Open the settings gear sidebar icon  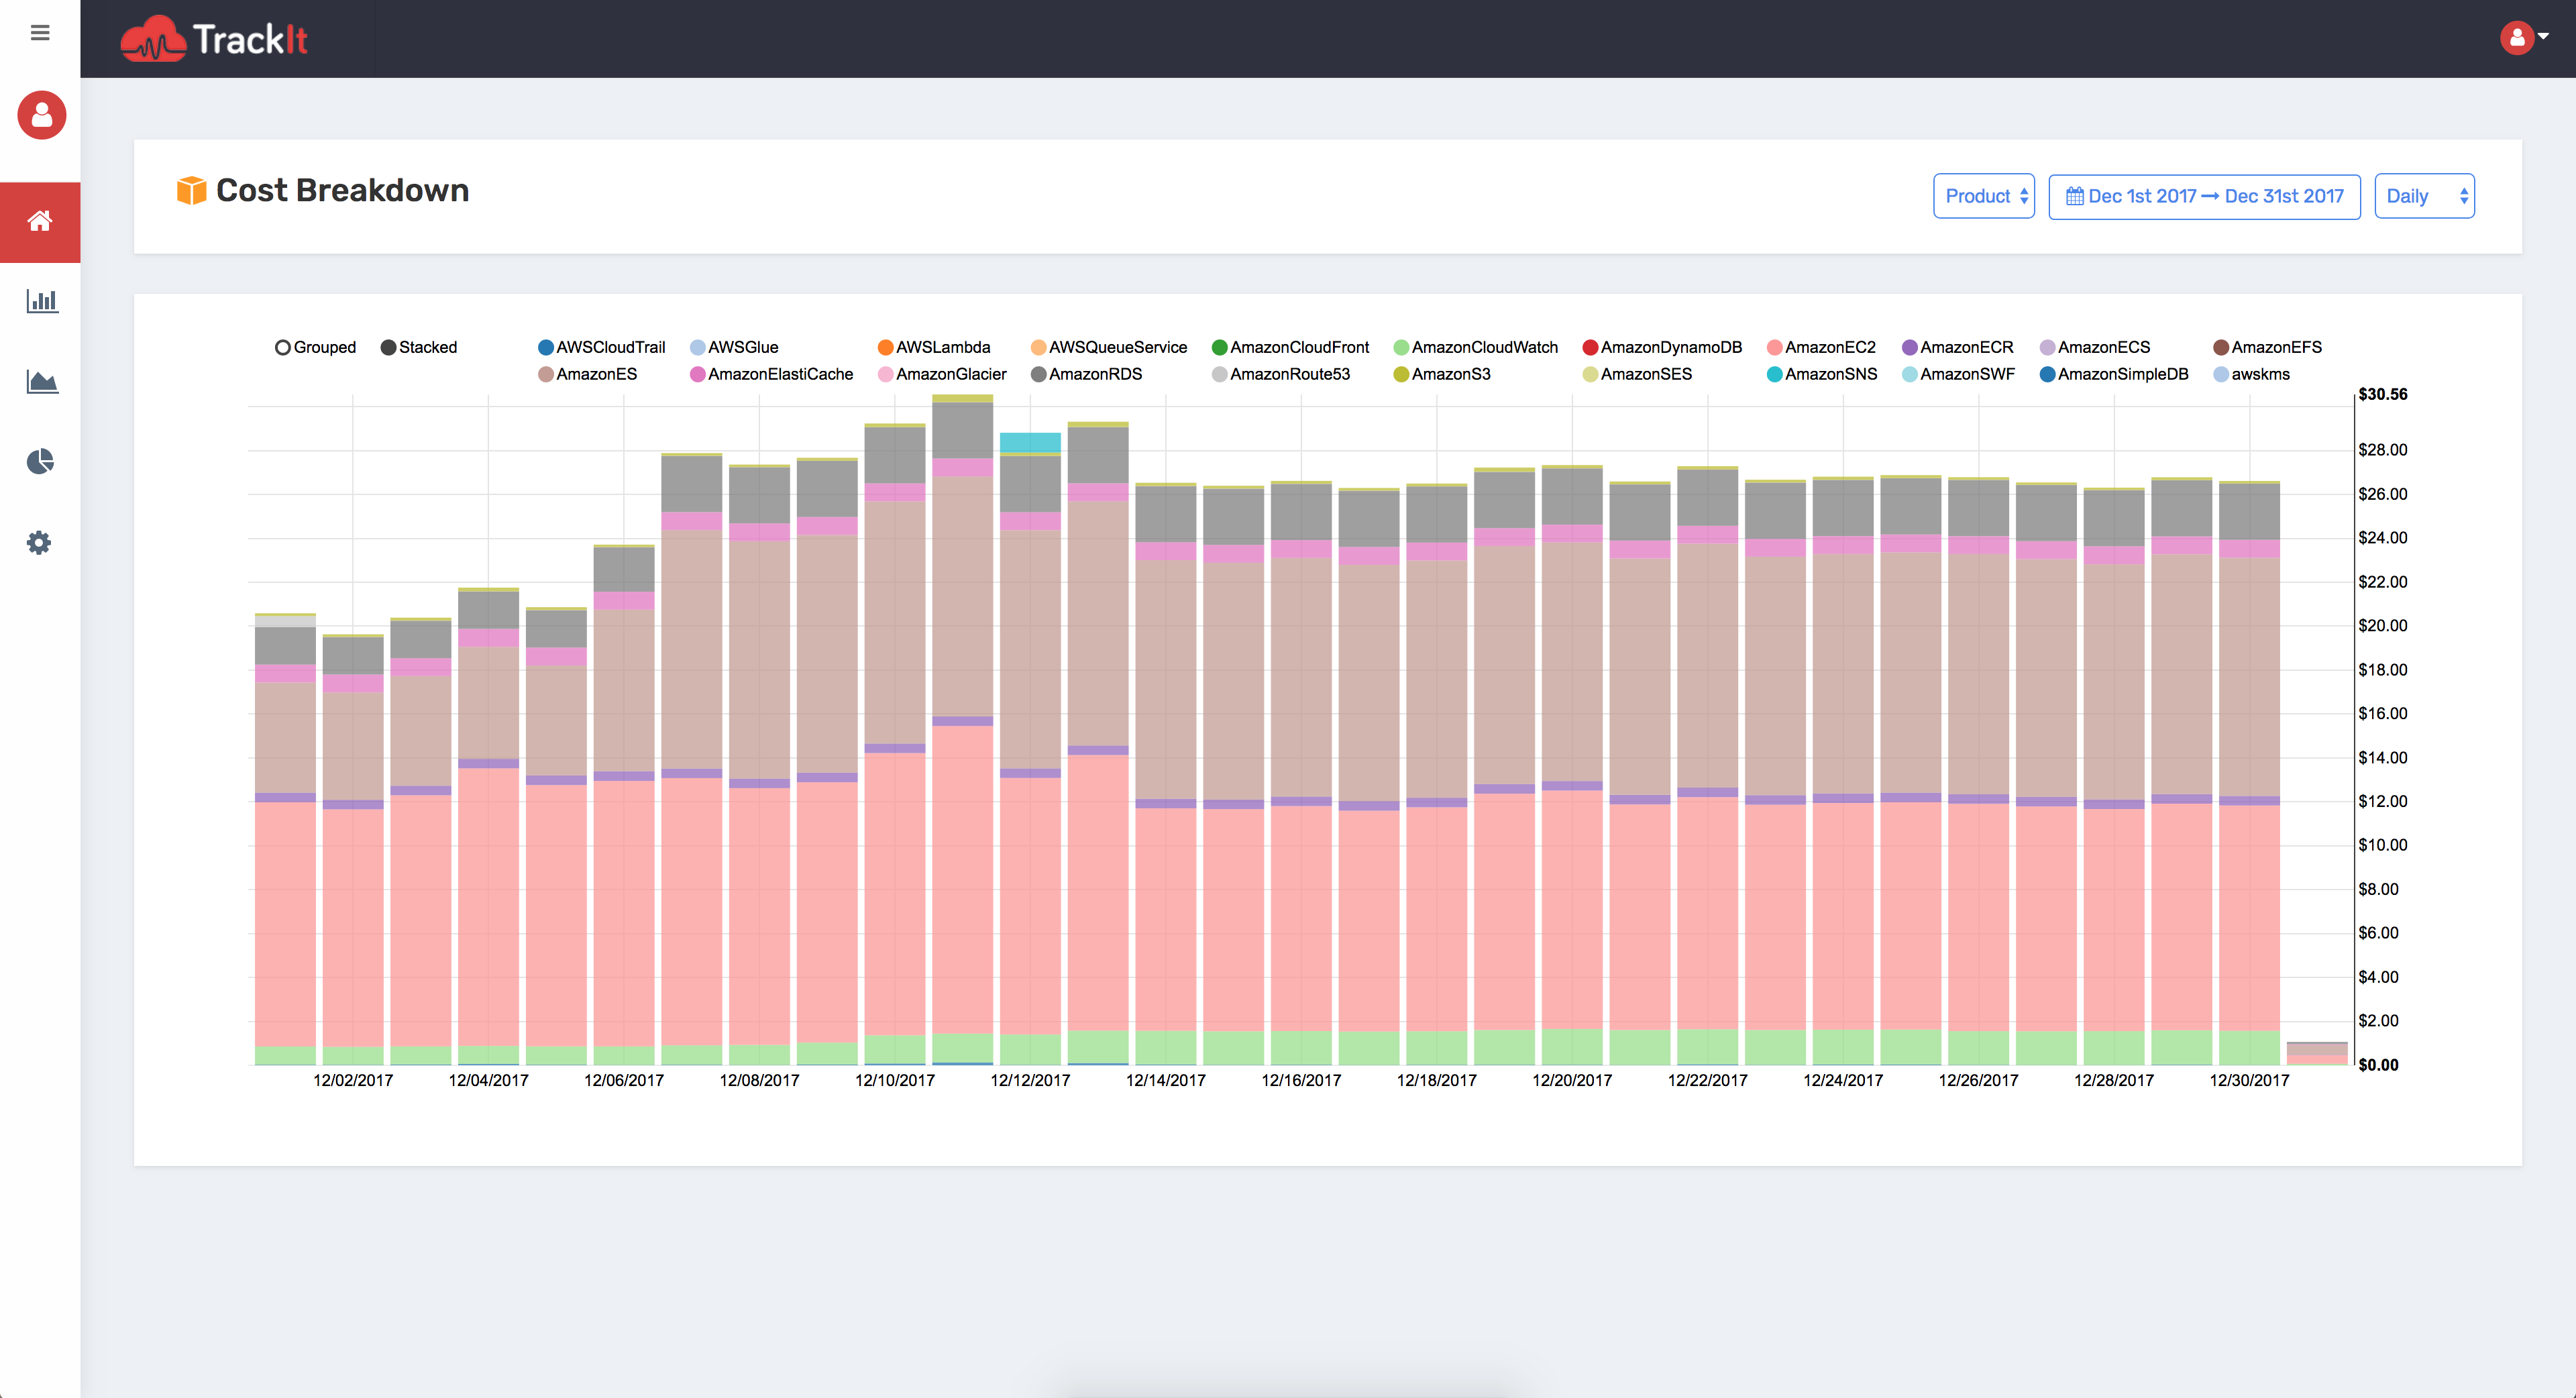[x=39, y=543]
